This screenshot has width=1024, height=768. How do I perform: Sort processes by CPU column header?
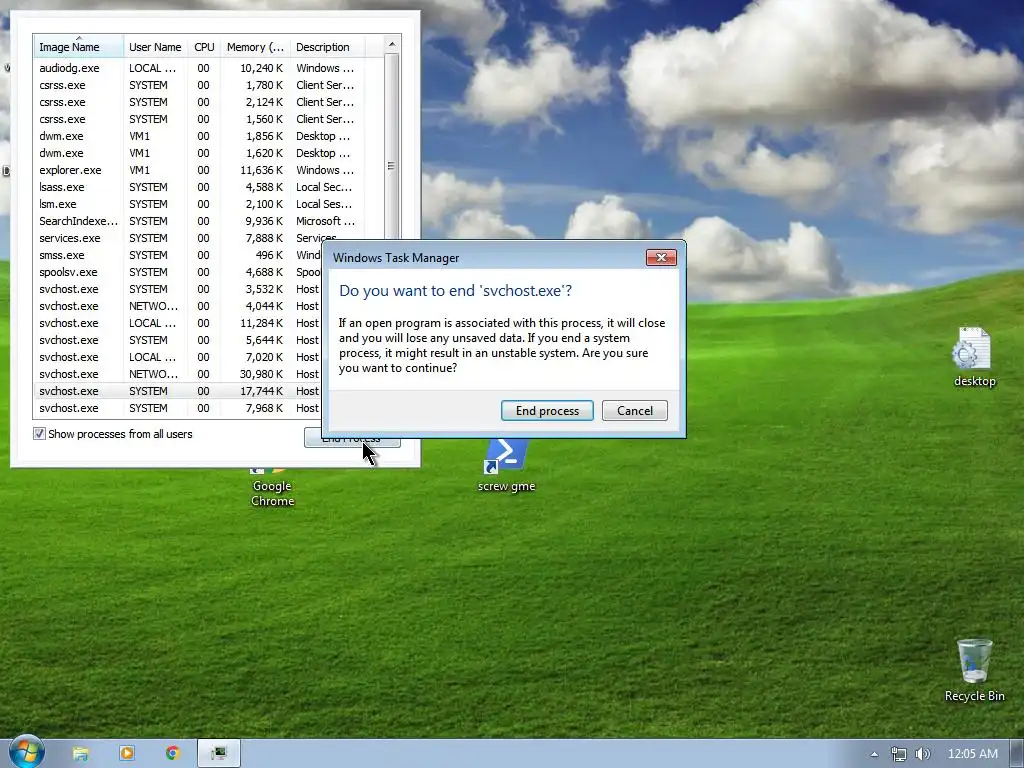click(x=204, y=47)
